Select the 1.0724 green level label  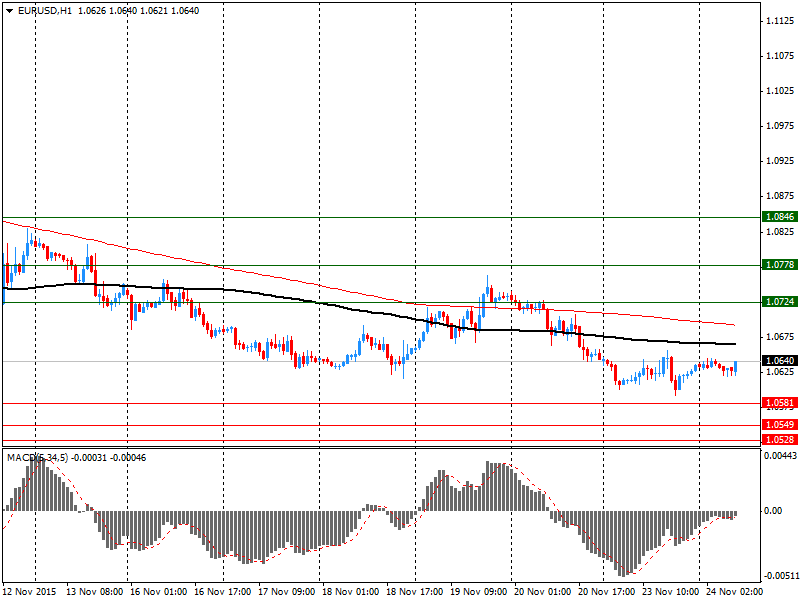click(780, 302)
